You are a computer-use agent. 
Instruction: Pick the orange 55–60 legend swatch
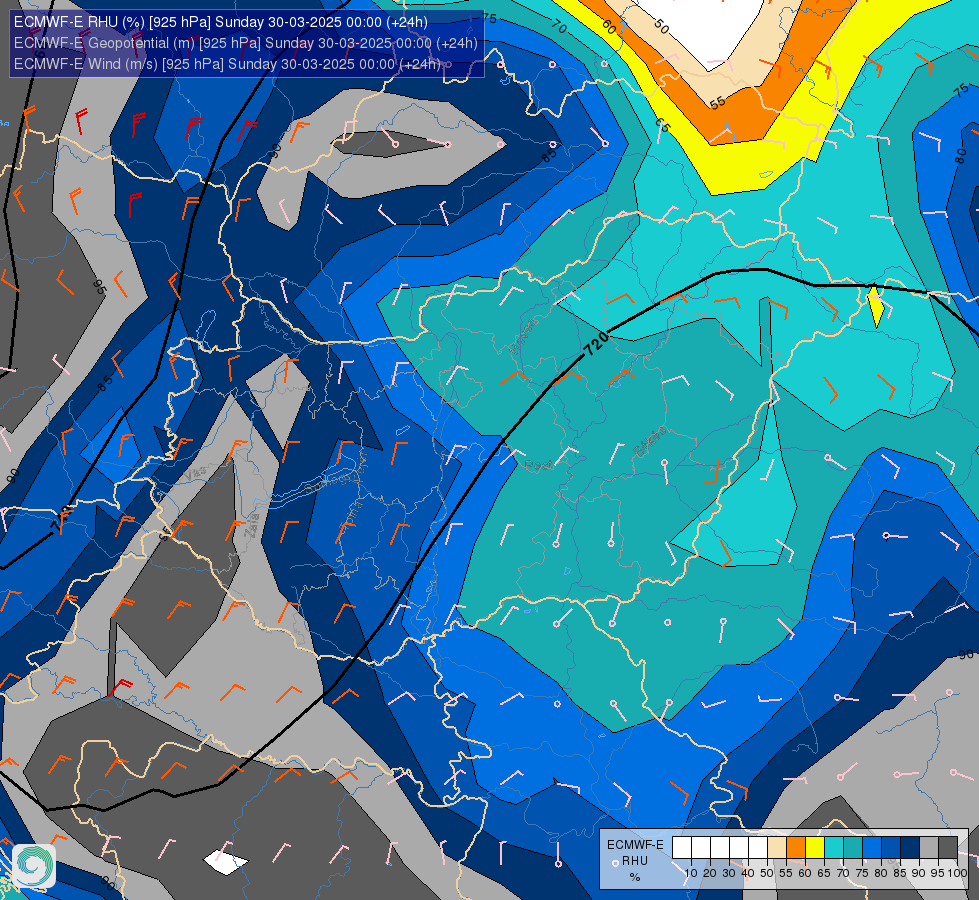[795, 848]
